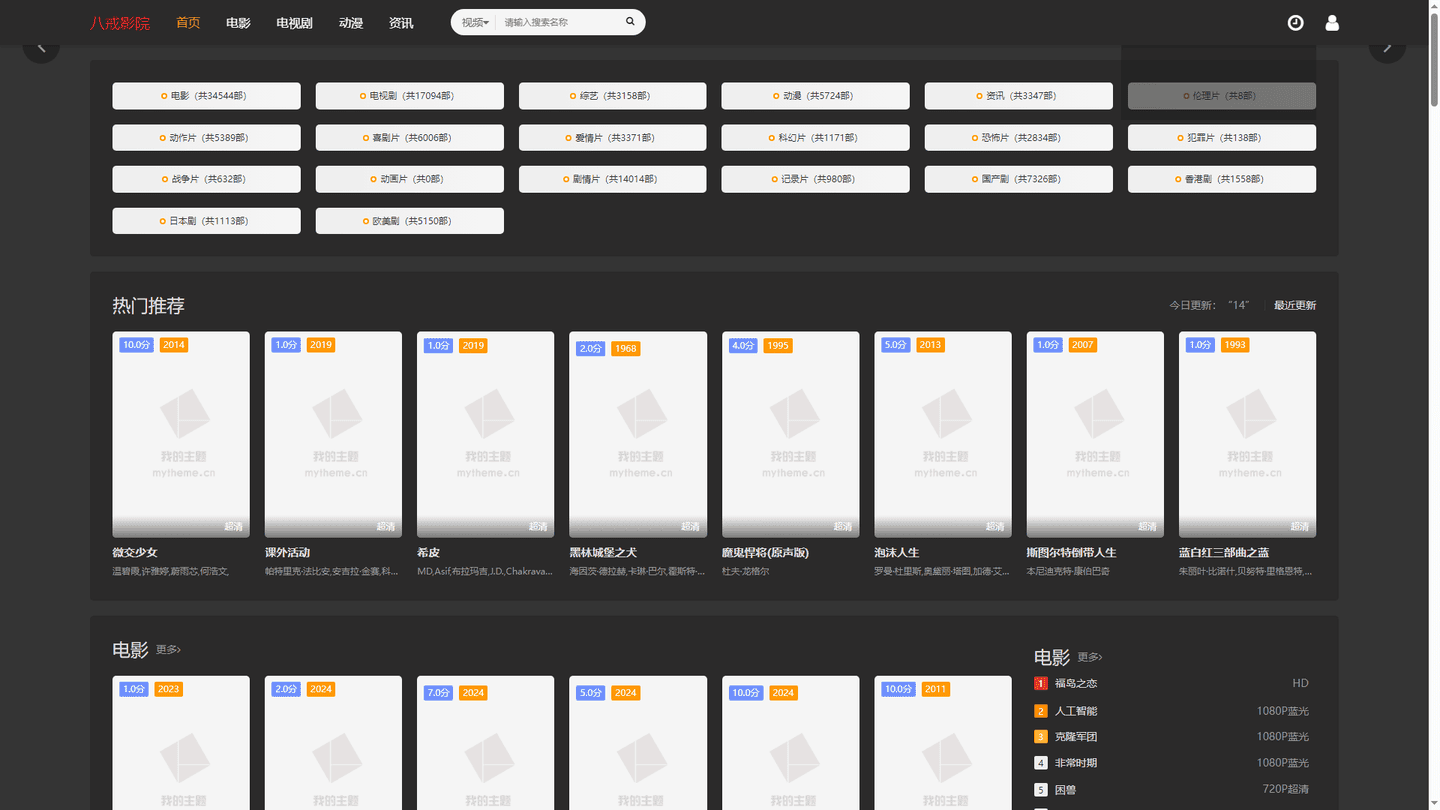Open the 电视剧 navigation menu item

click(295, 22)
